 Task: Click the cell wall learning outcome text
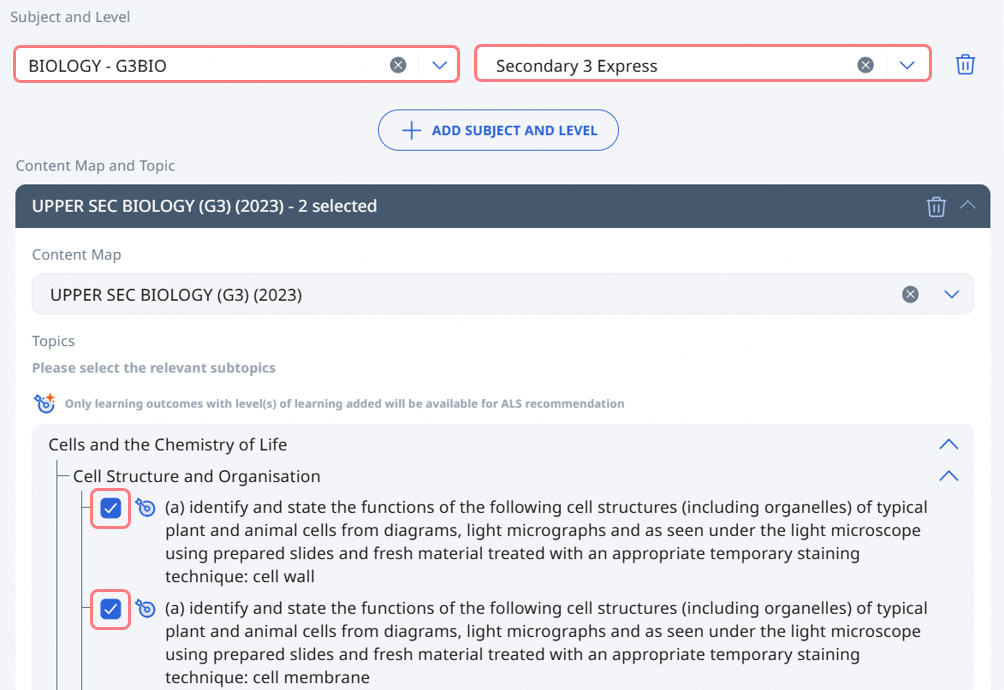546,542
